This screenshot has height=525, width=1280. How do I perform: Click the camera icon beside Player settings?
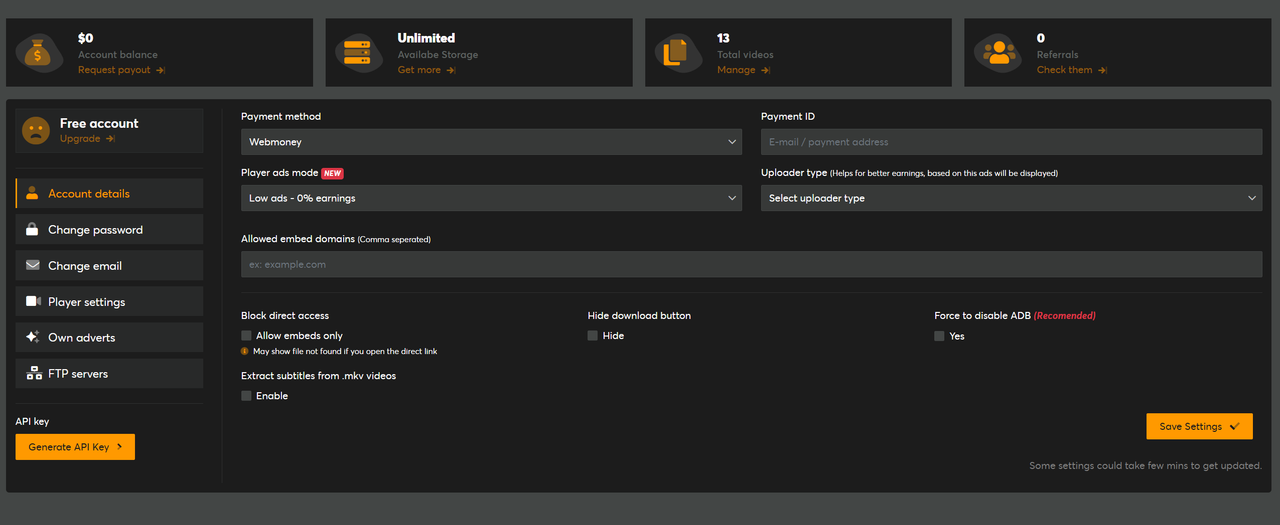(32, 301)
